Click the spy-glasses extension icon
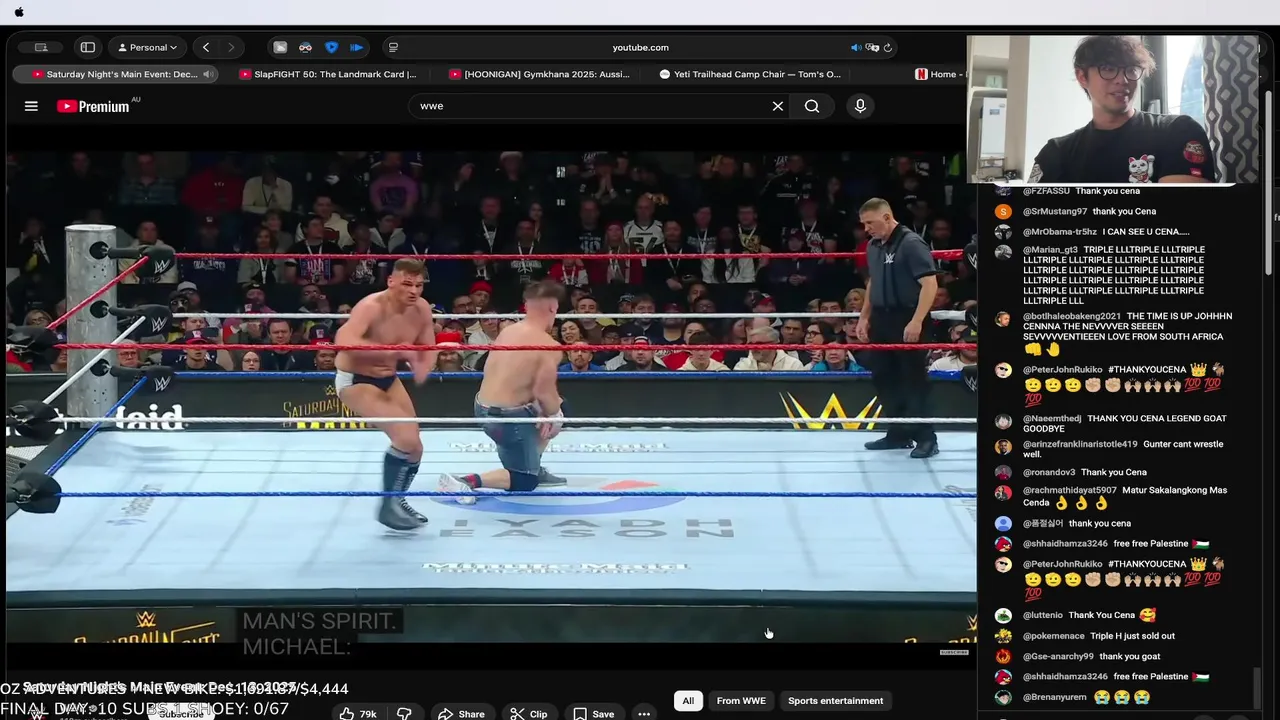The height and width of the screenshot is (720, 1280). point(305,47)
